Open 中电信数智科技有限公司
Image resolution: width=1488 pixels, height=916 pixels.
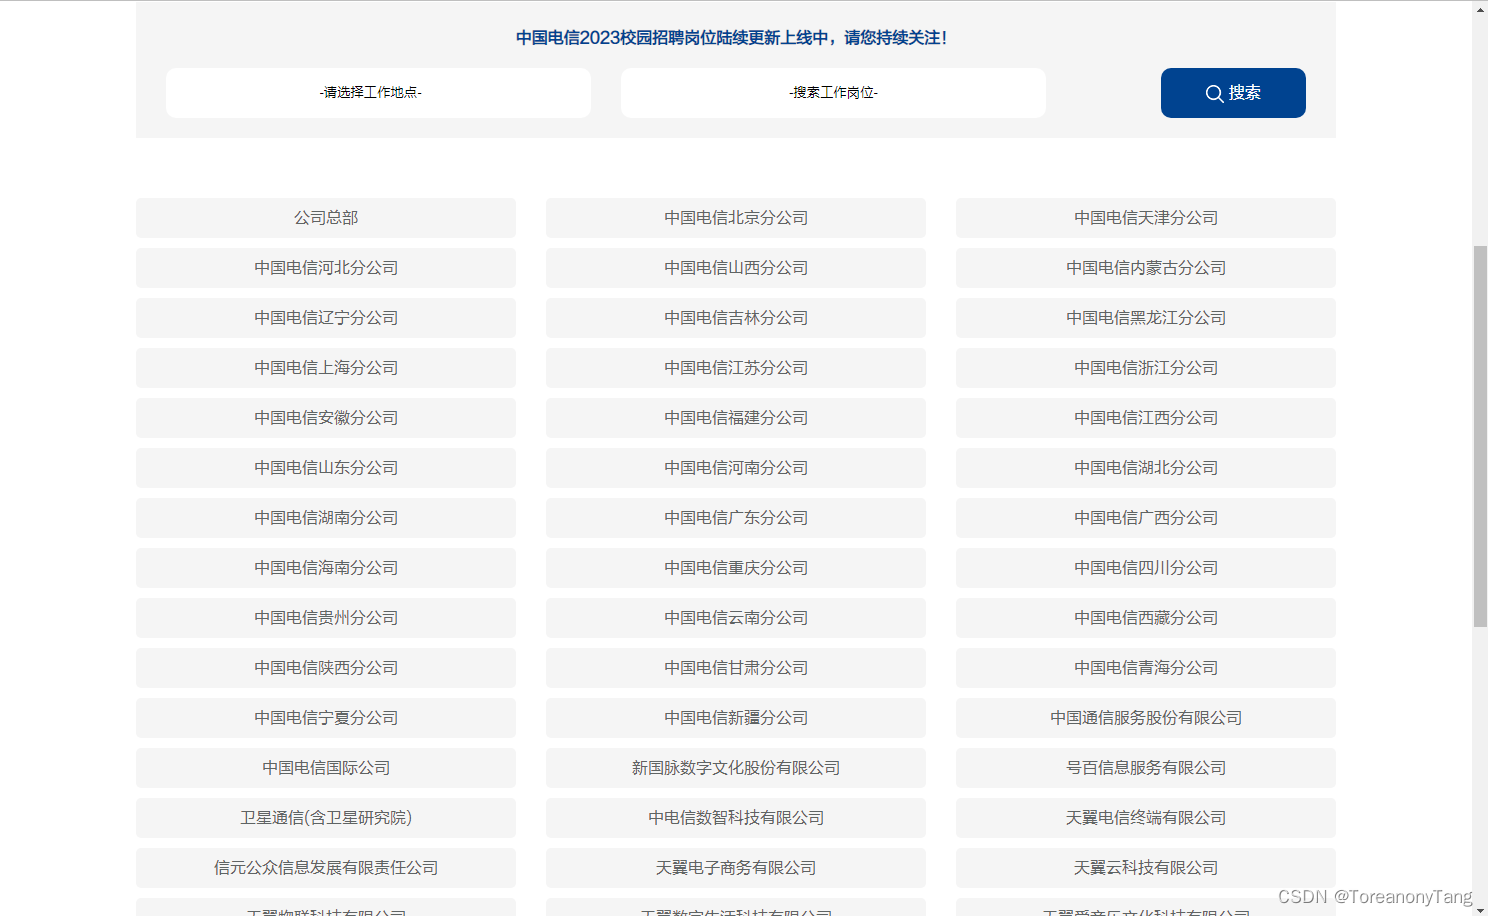click(736, 818)
